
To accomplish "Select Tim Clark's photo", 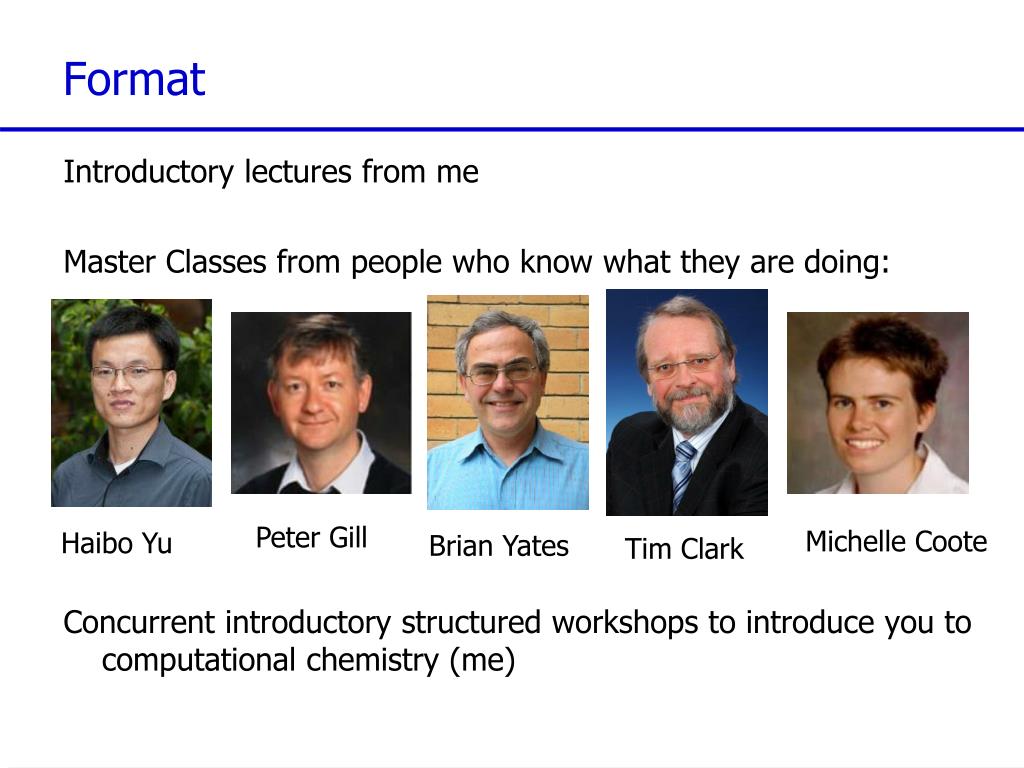I will (x=687, y=402).
